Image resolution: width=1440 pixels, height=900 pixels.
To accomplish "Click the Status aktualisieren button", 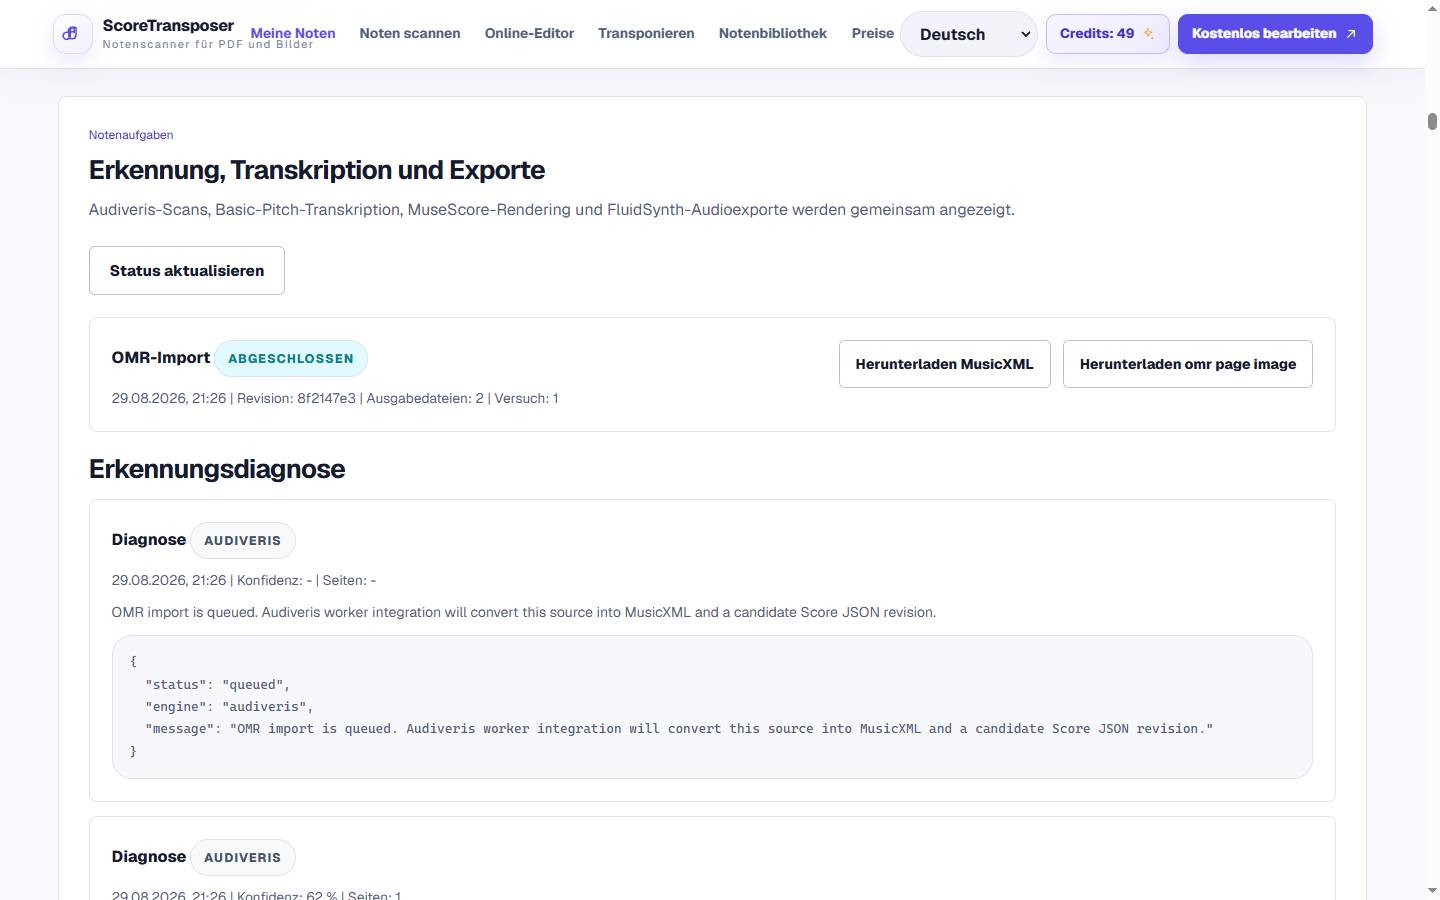I will click(x=187, y=270).
